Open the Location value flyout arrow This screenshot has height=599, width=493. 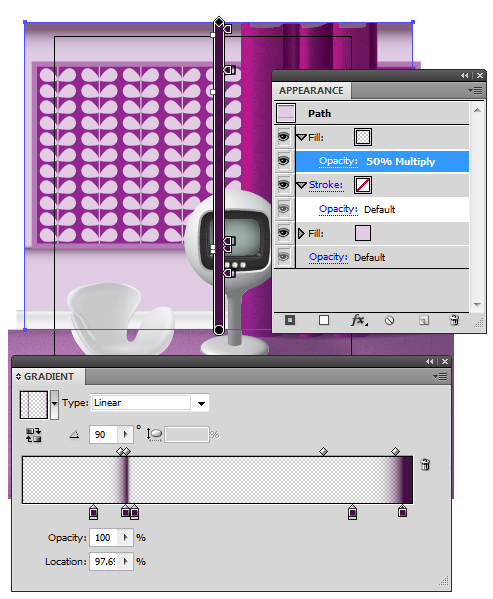point(125,562)
